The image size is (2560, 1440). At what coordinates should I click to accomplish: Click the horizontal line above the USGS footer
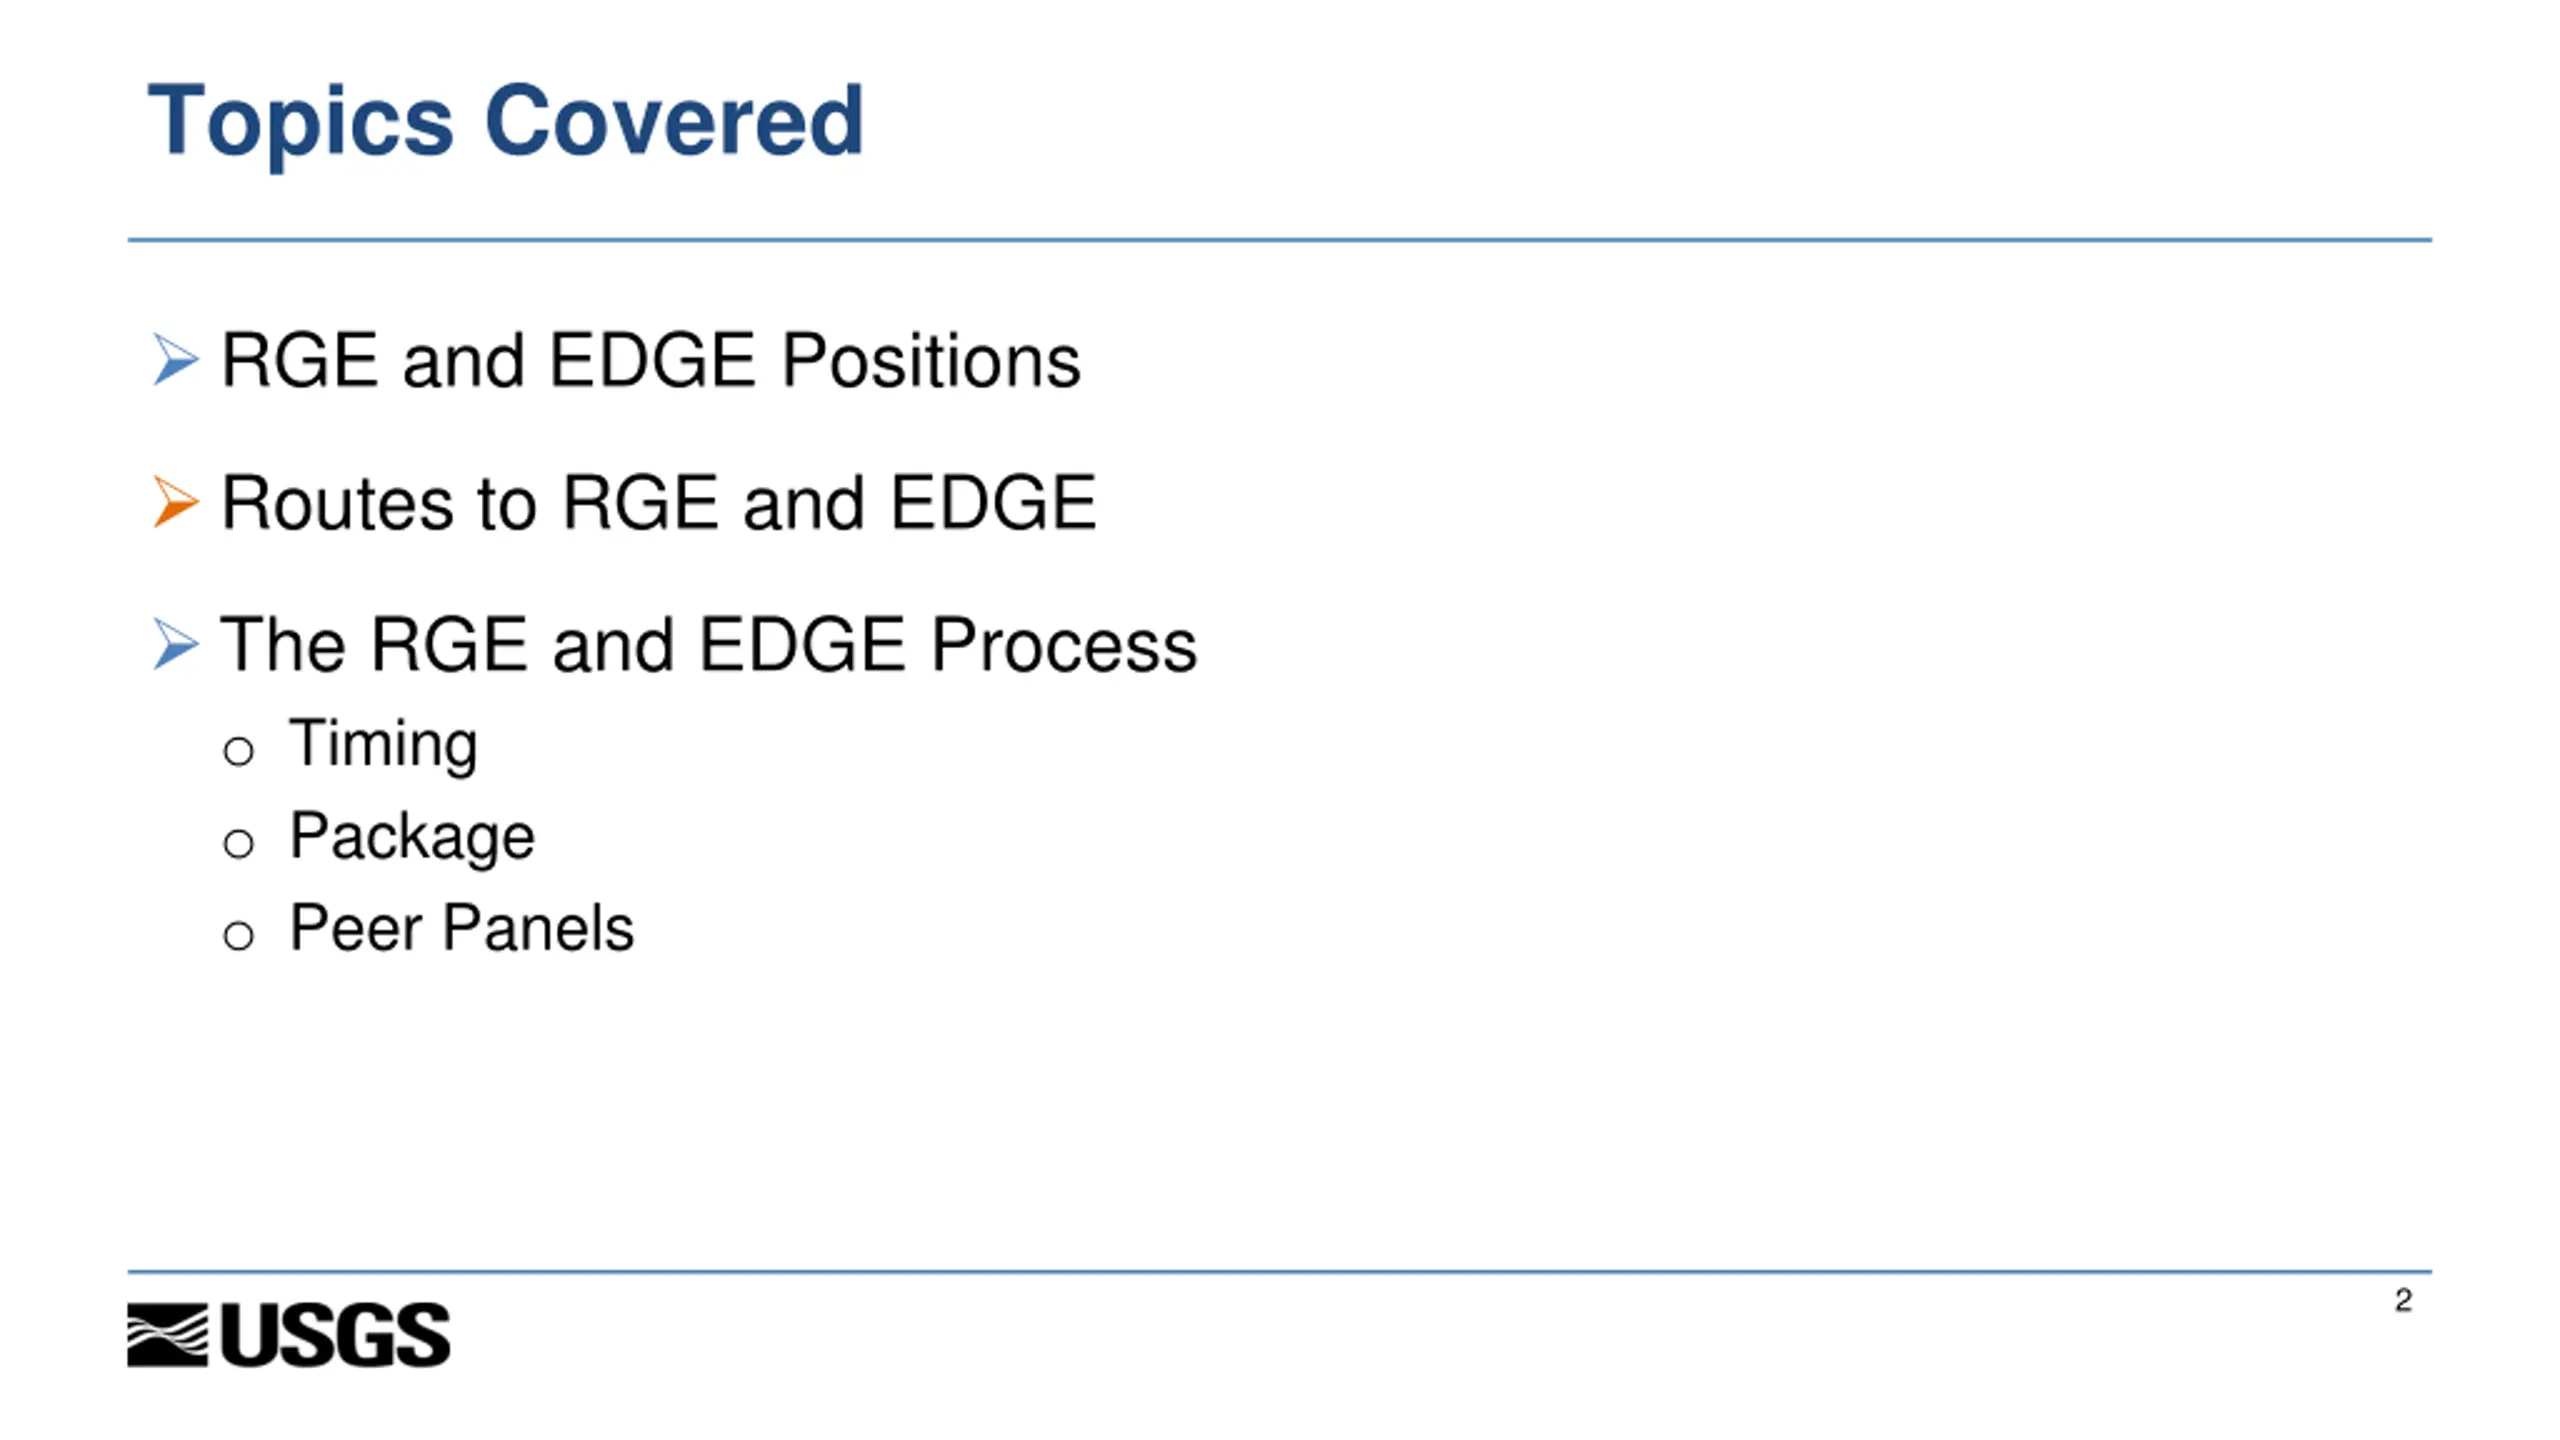point(1280,1272)
